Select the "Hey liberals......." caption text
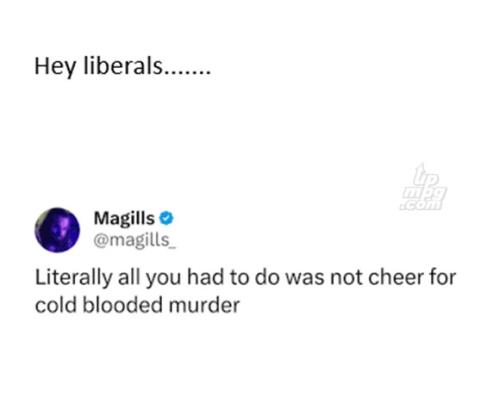Screen dimensions: 500x403 [123, 67]
